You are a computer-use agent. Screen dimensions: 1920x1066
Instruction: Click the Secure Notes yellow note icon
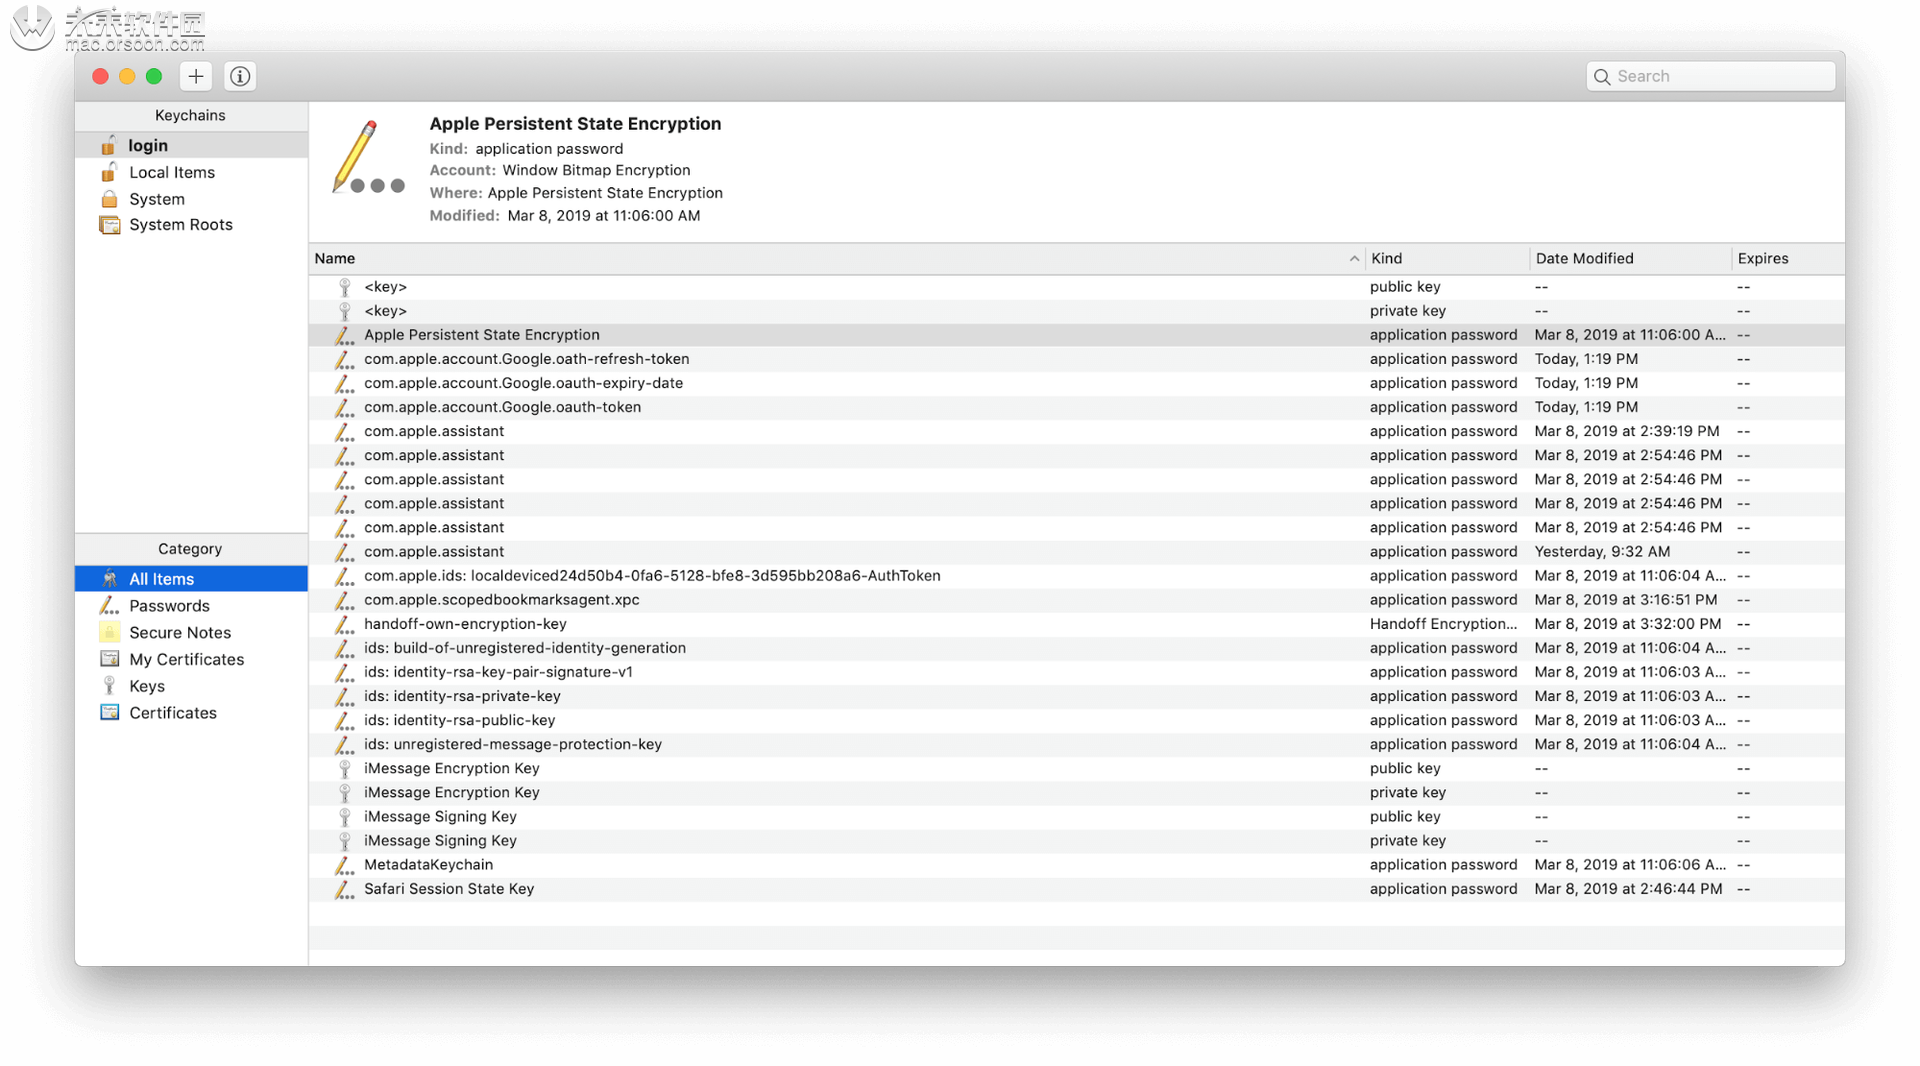tap(109, 632)
